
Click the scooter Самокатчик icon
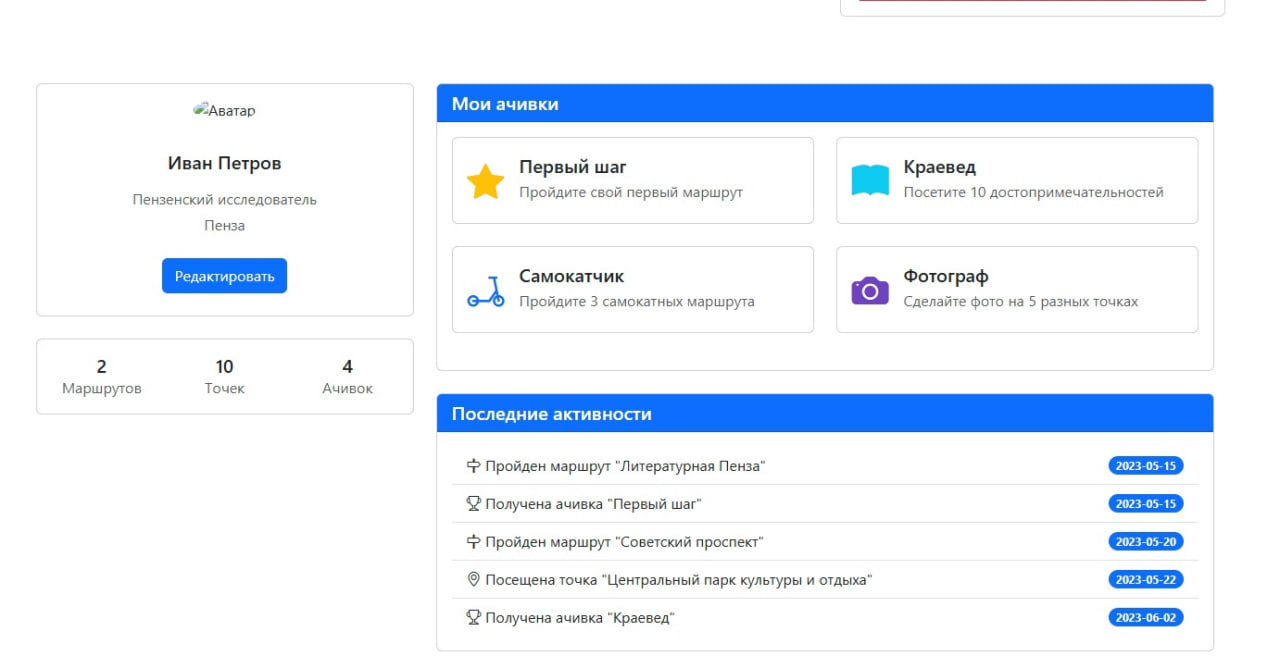(x=485, y=291)
